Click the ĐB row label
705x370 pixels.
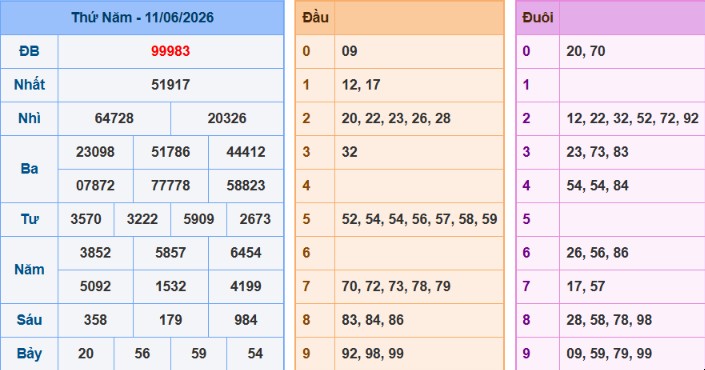pos(29,51)
